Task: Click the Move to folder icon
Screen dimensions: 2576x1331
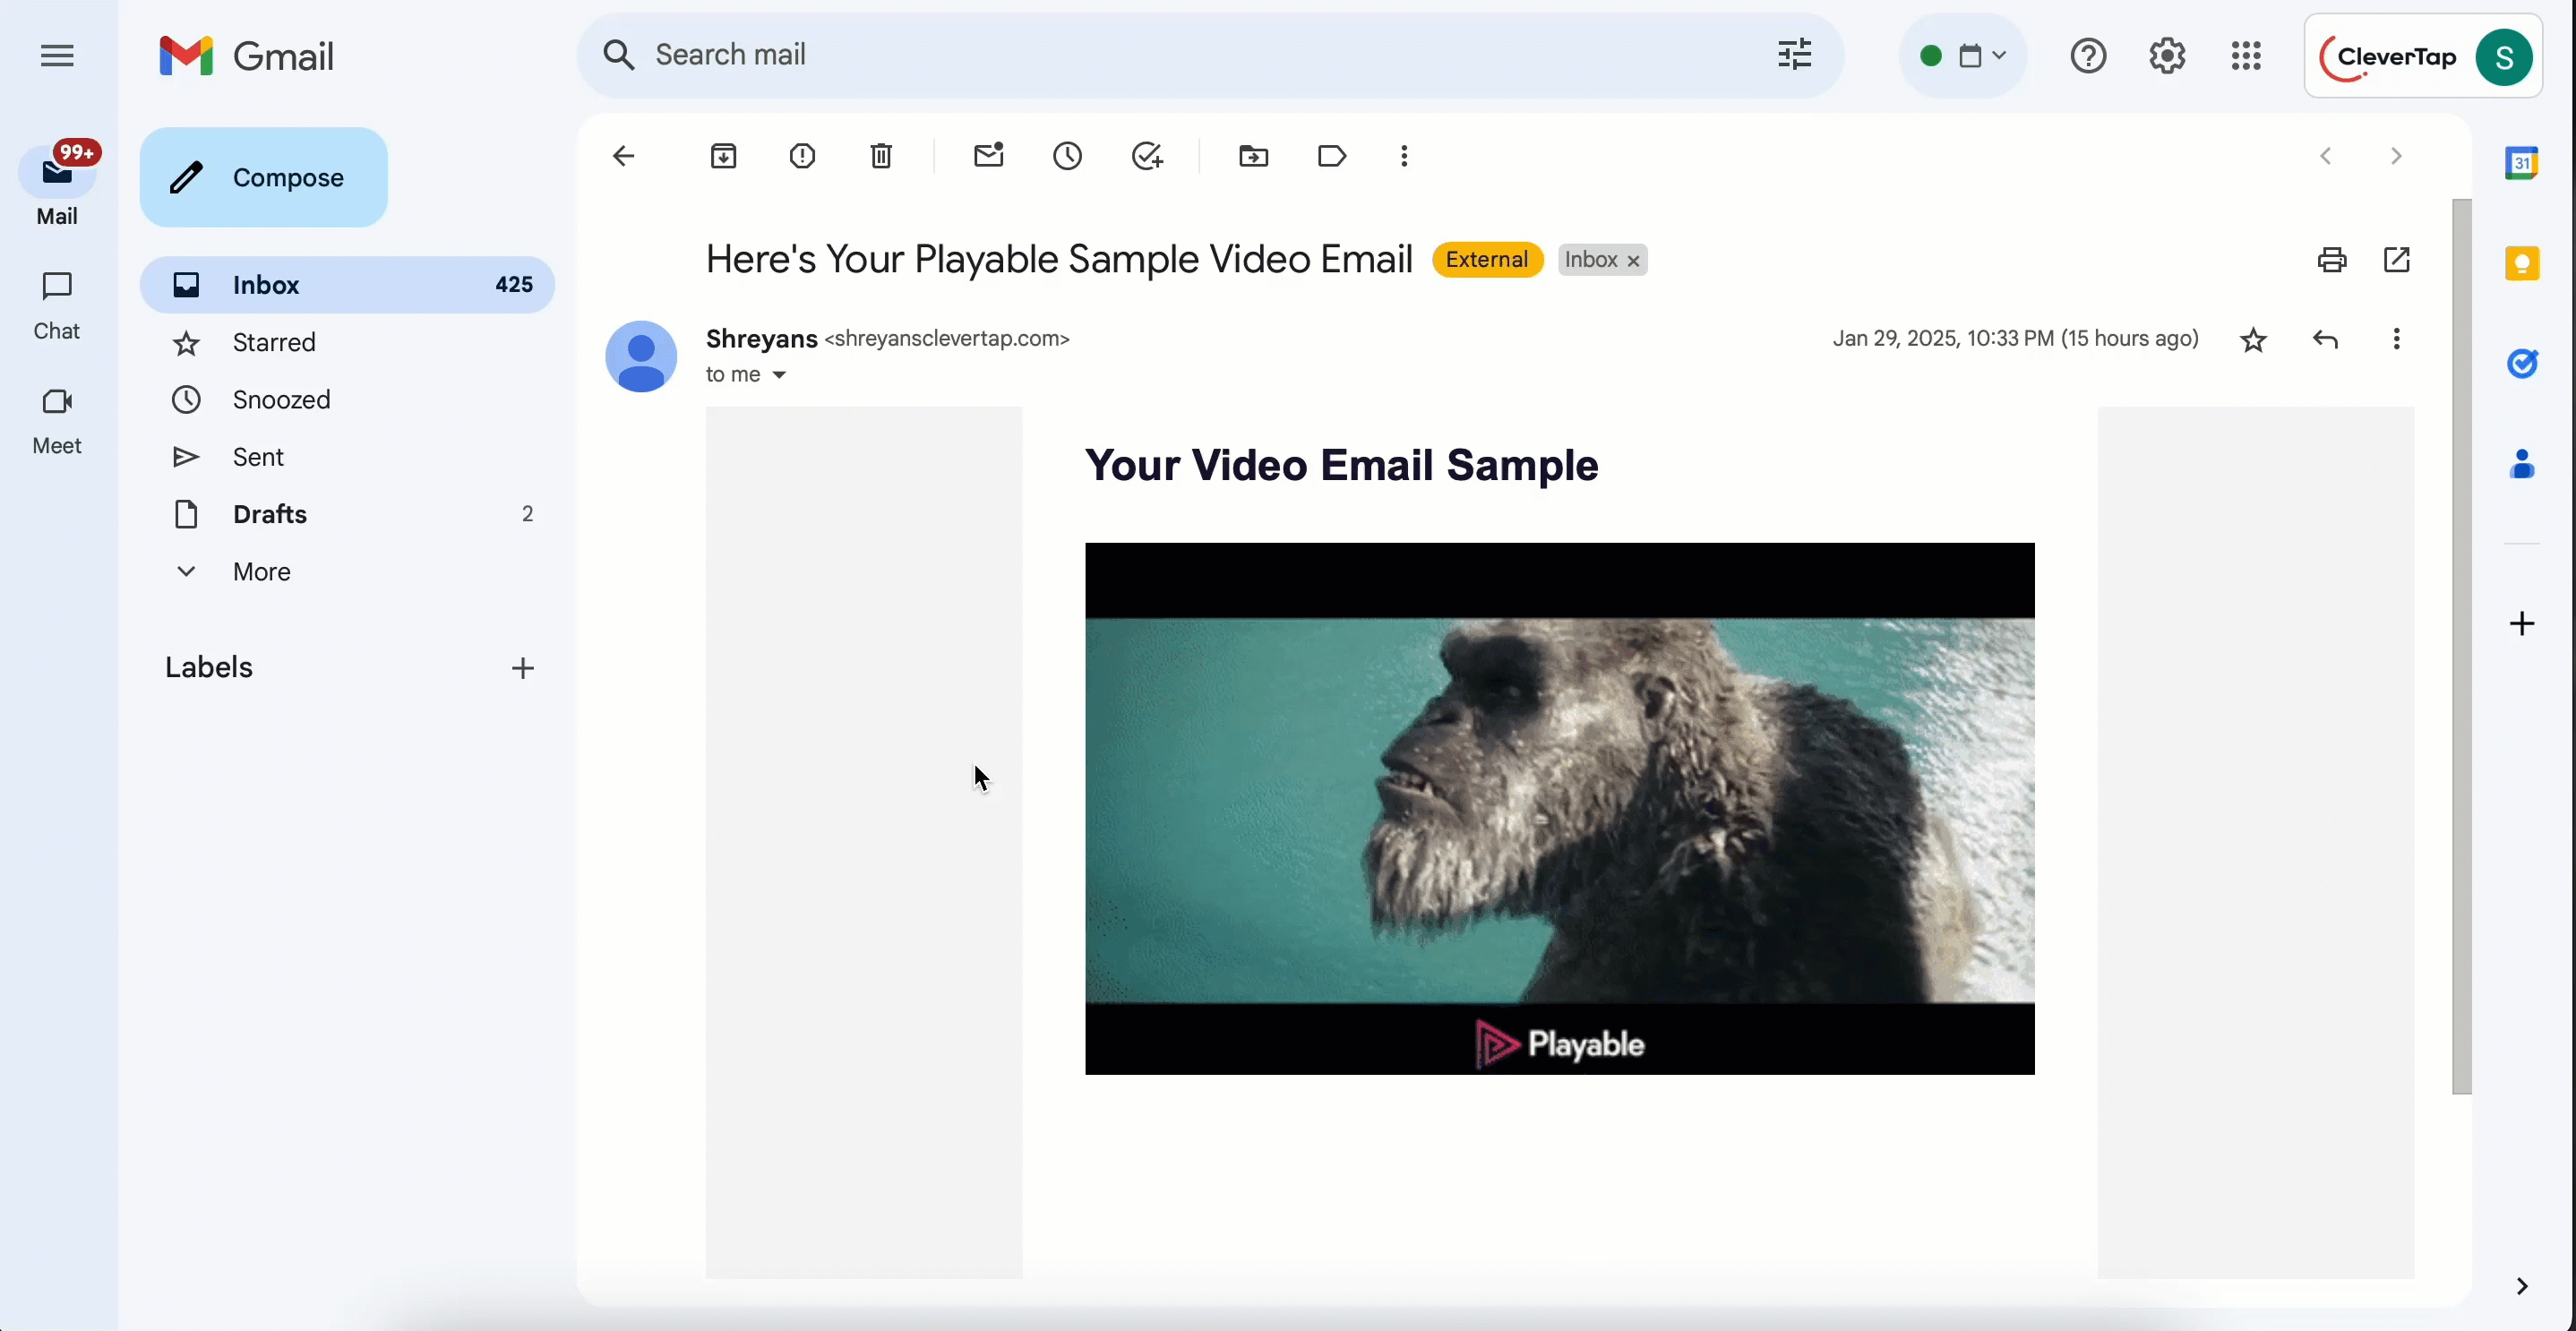Action: tap(1253, 156)
